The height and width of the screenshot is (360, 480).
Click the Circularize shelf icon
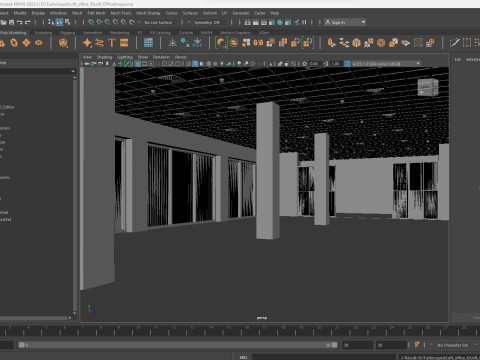381,43
